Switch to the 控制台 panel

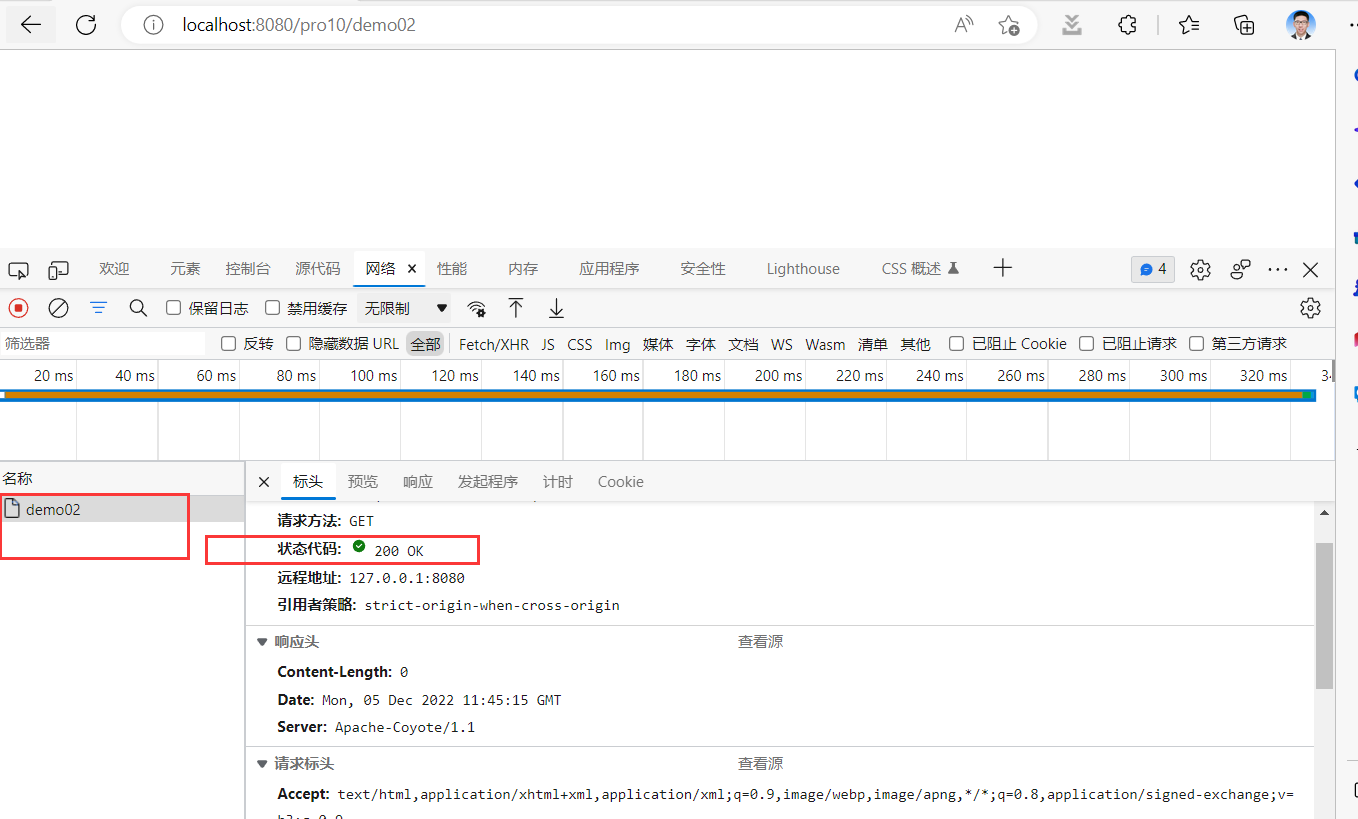click(248, 268)
